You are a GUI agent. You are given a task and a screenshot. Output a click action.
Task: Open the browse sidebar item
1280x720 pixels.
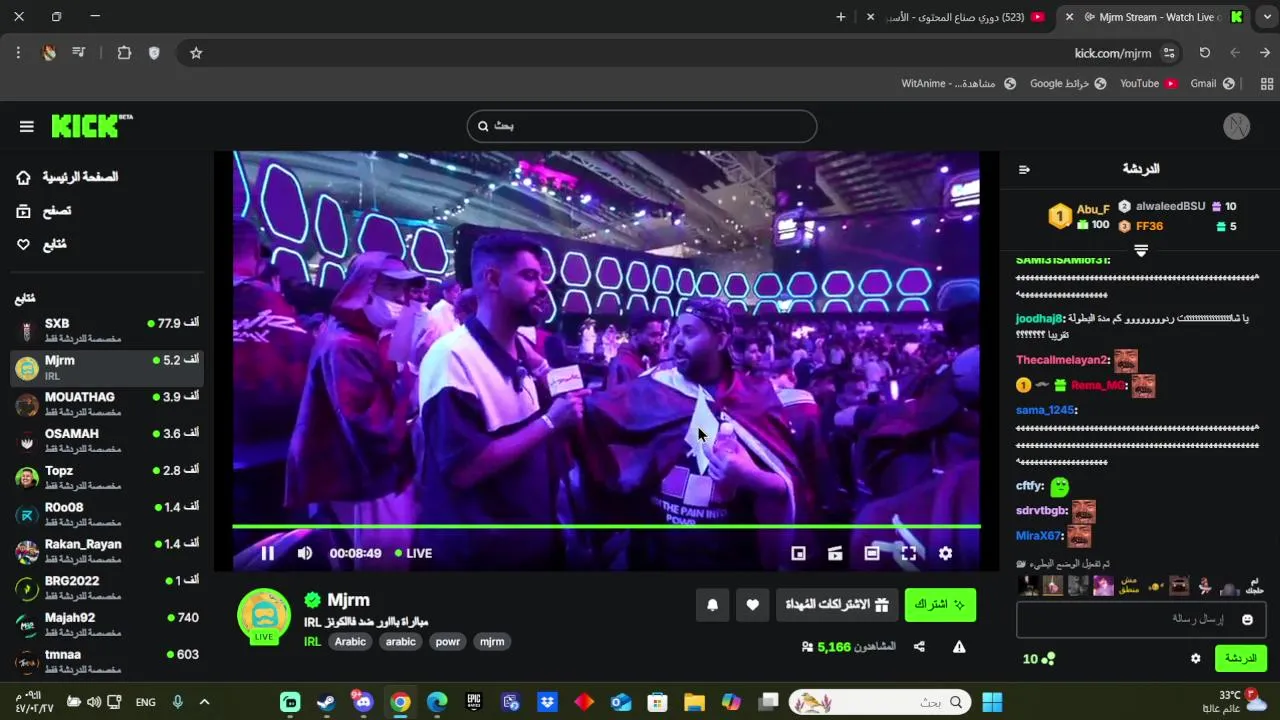point(43,211)
